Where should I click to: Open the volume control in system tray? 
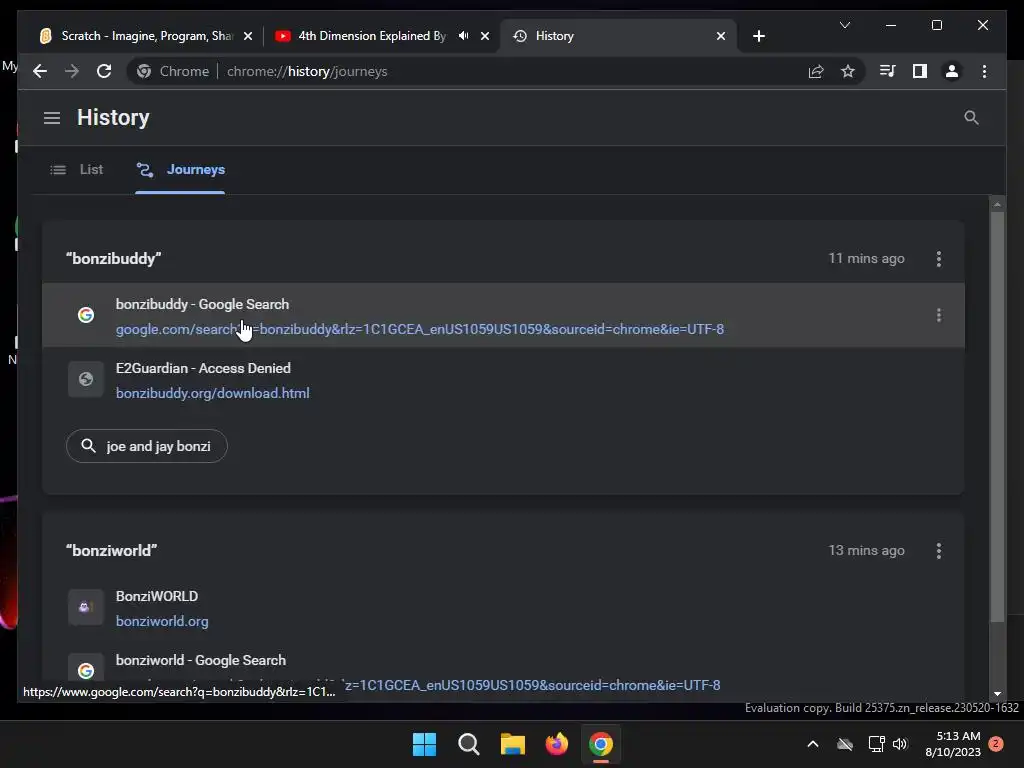pyautogui.click(x=901, y=744)
